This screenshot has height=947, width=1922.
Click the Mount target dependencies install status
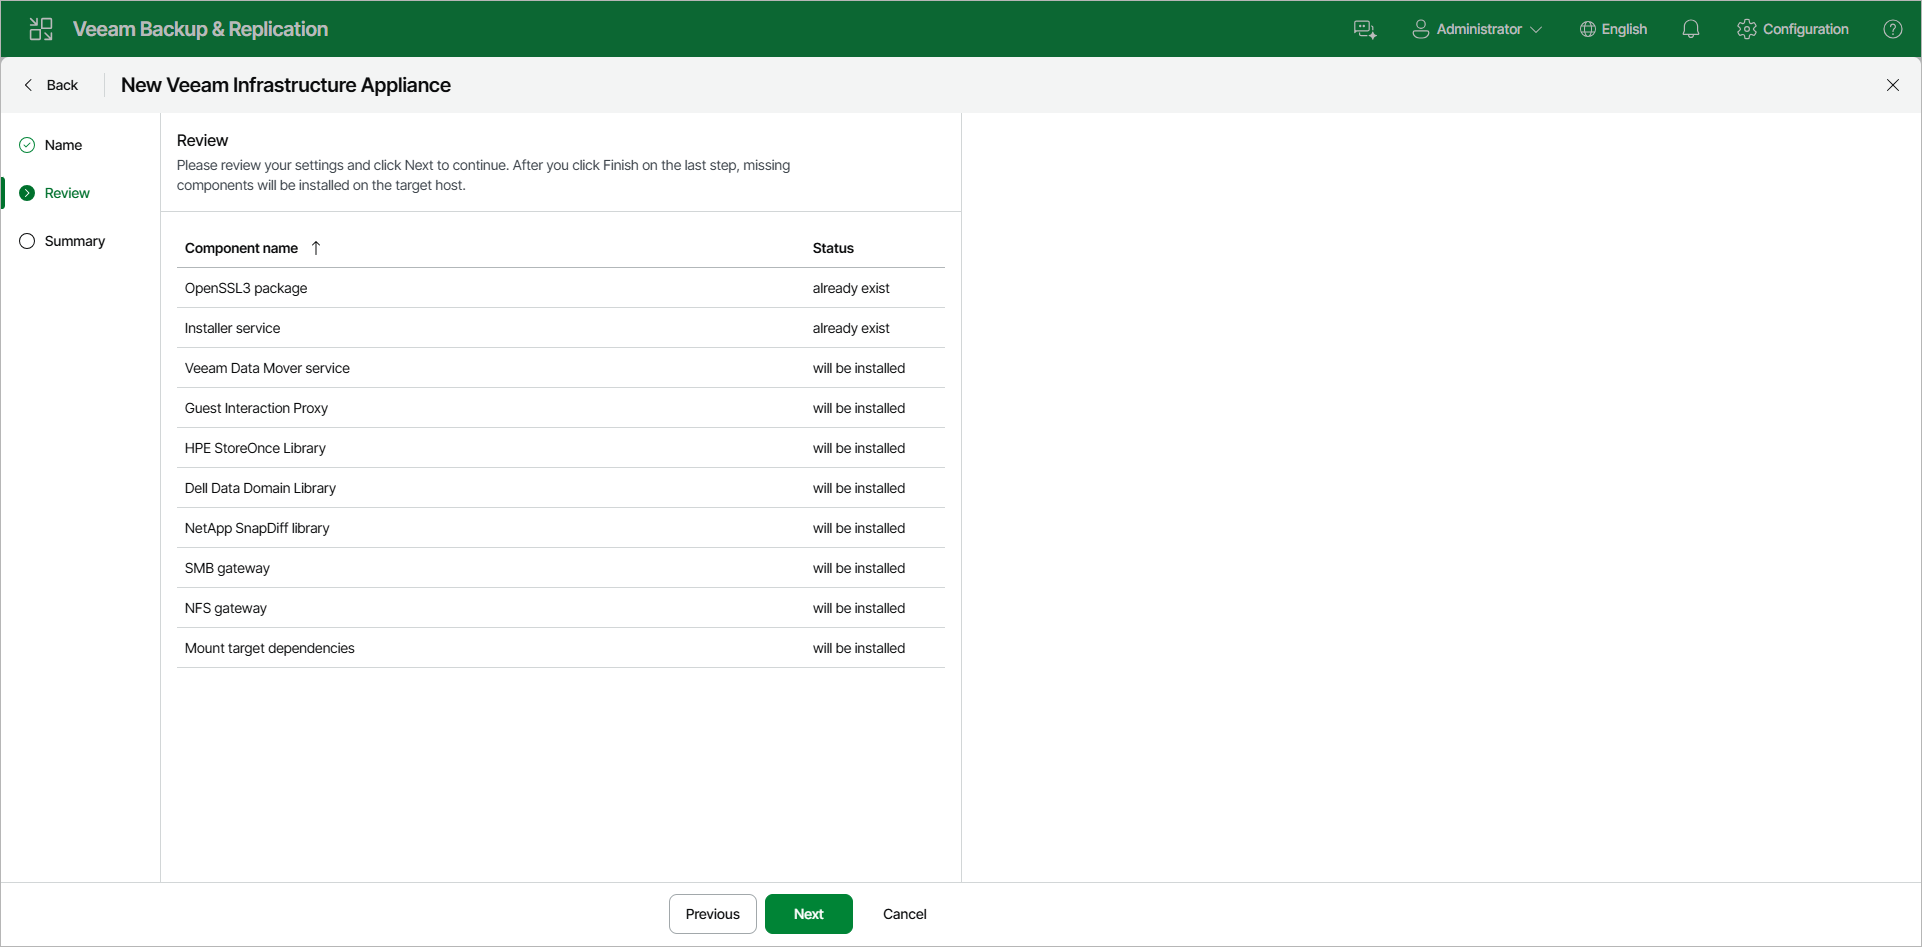click(859, 648)
